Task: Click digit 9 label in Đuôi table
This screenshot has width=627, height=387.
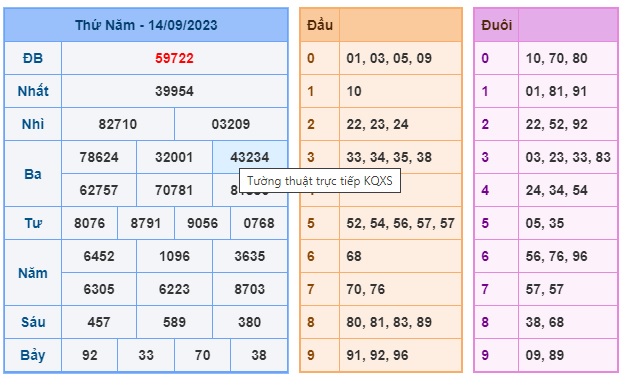Action: [485, 355]
